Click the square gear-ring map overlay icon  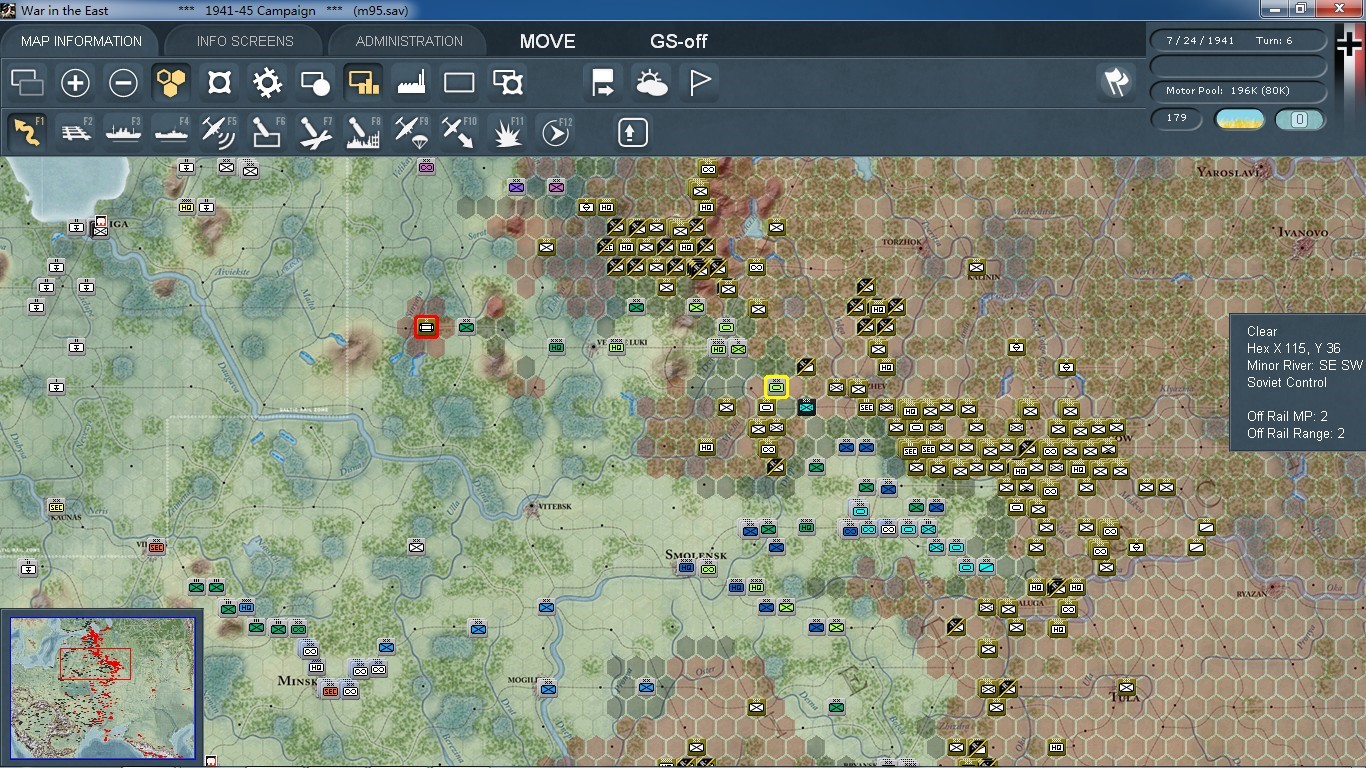point(219,83)
